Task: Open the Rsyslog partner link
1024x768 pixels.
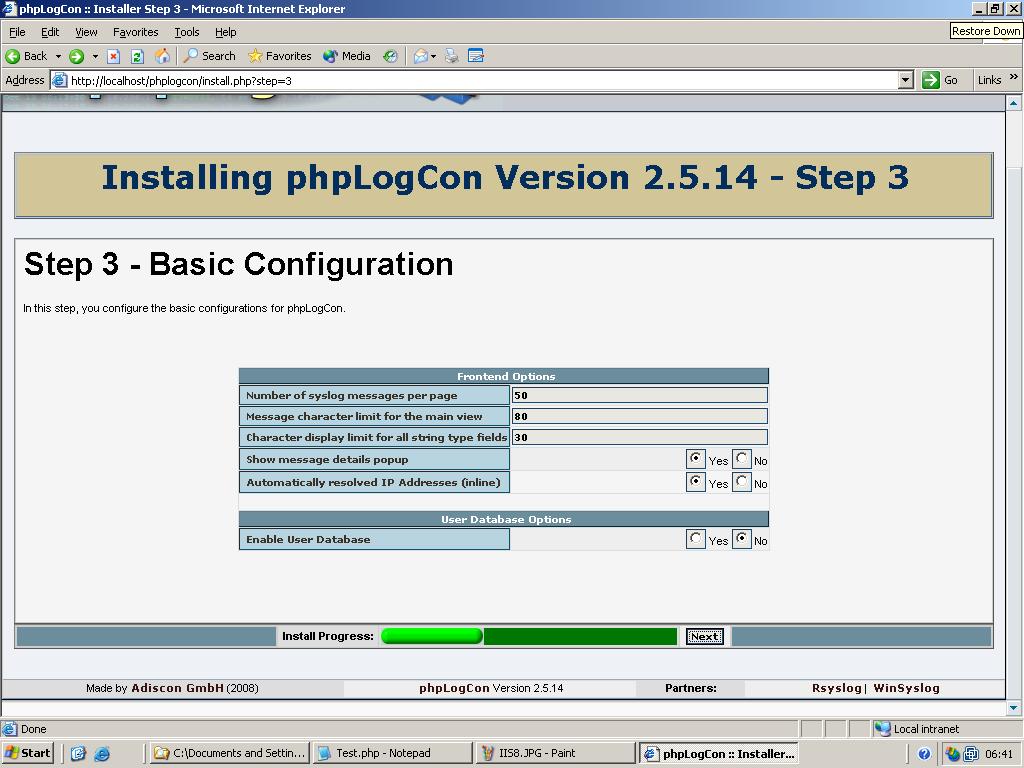Action: pyautogui.click(x=837, y=688)
